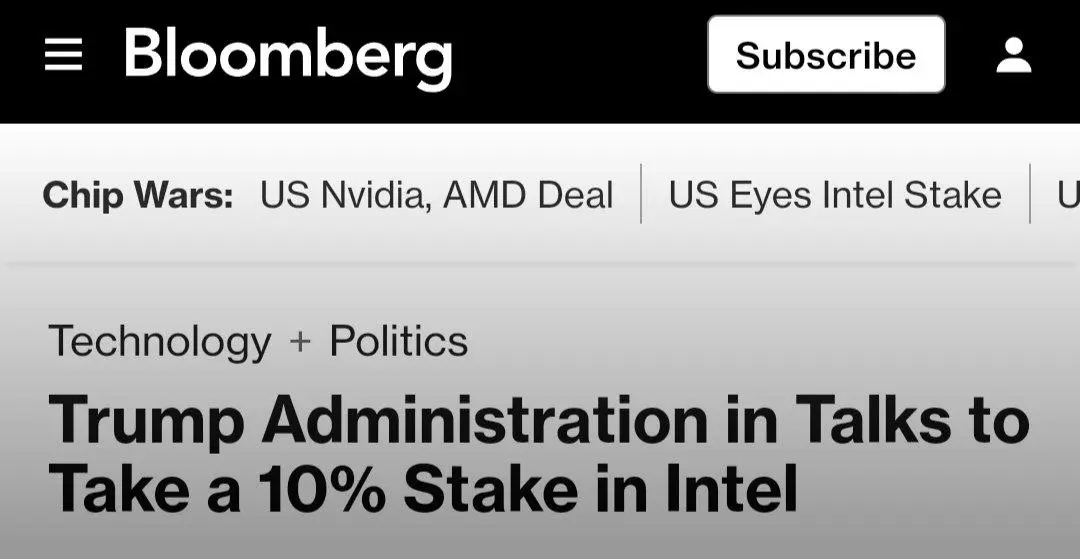Click the 10% figure in the headline

[322, 489]
